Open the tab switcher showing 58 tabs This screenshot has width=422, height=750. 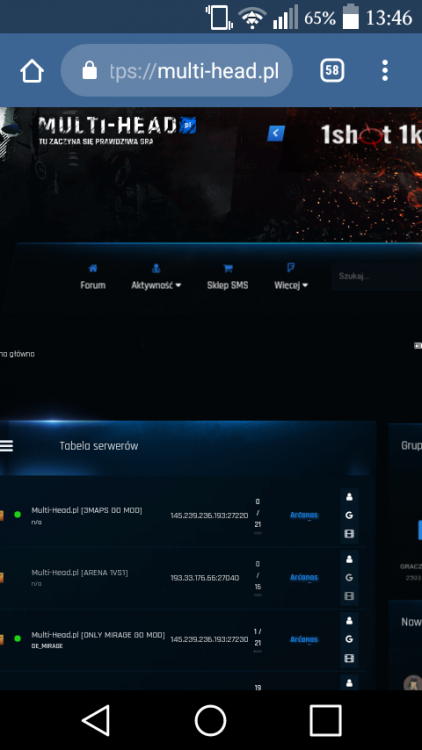(332, 71)
